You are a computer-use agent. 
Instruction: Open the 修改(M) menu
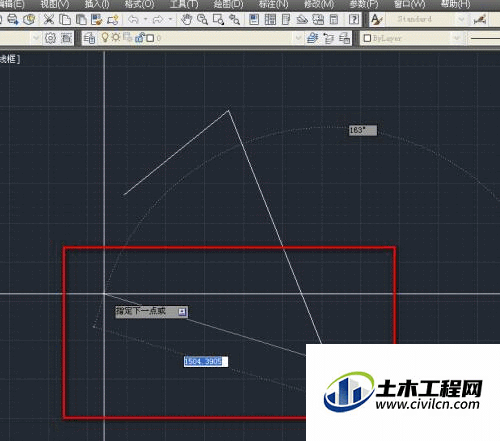pyautogui.click(x=319, y=4)
